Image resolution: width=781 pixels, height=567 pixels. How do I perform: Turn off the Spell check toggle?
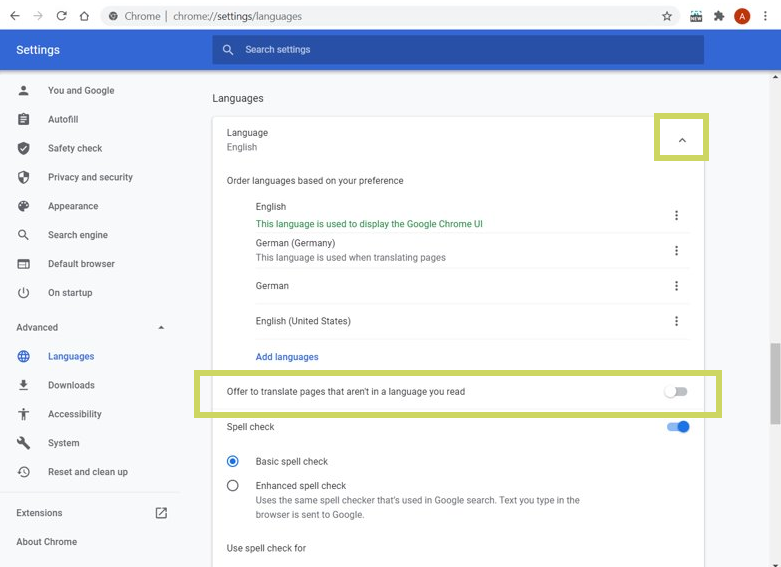click(x=678, y=427)
